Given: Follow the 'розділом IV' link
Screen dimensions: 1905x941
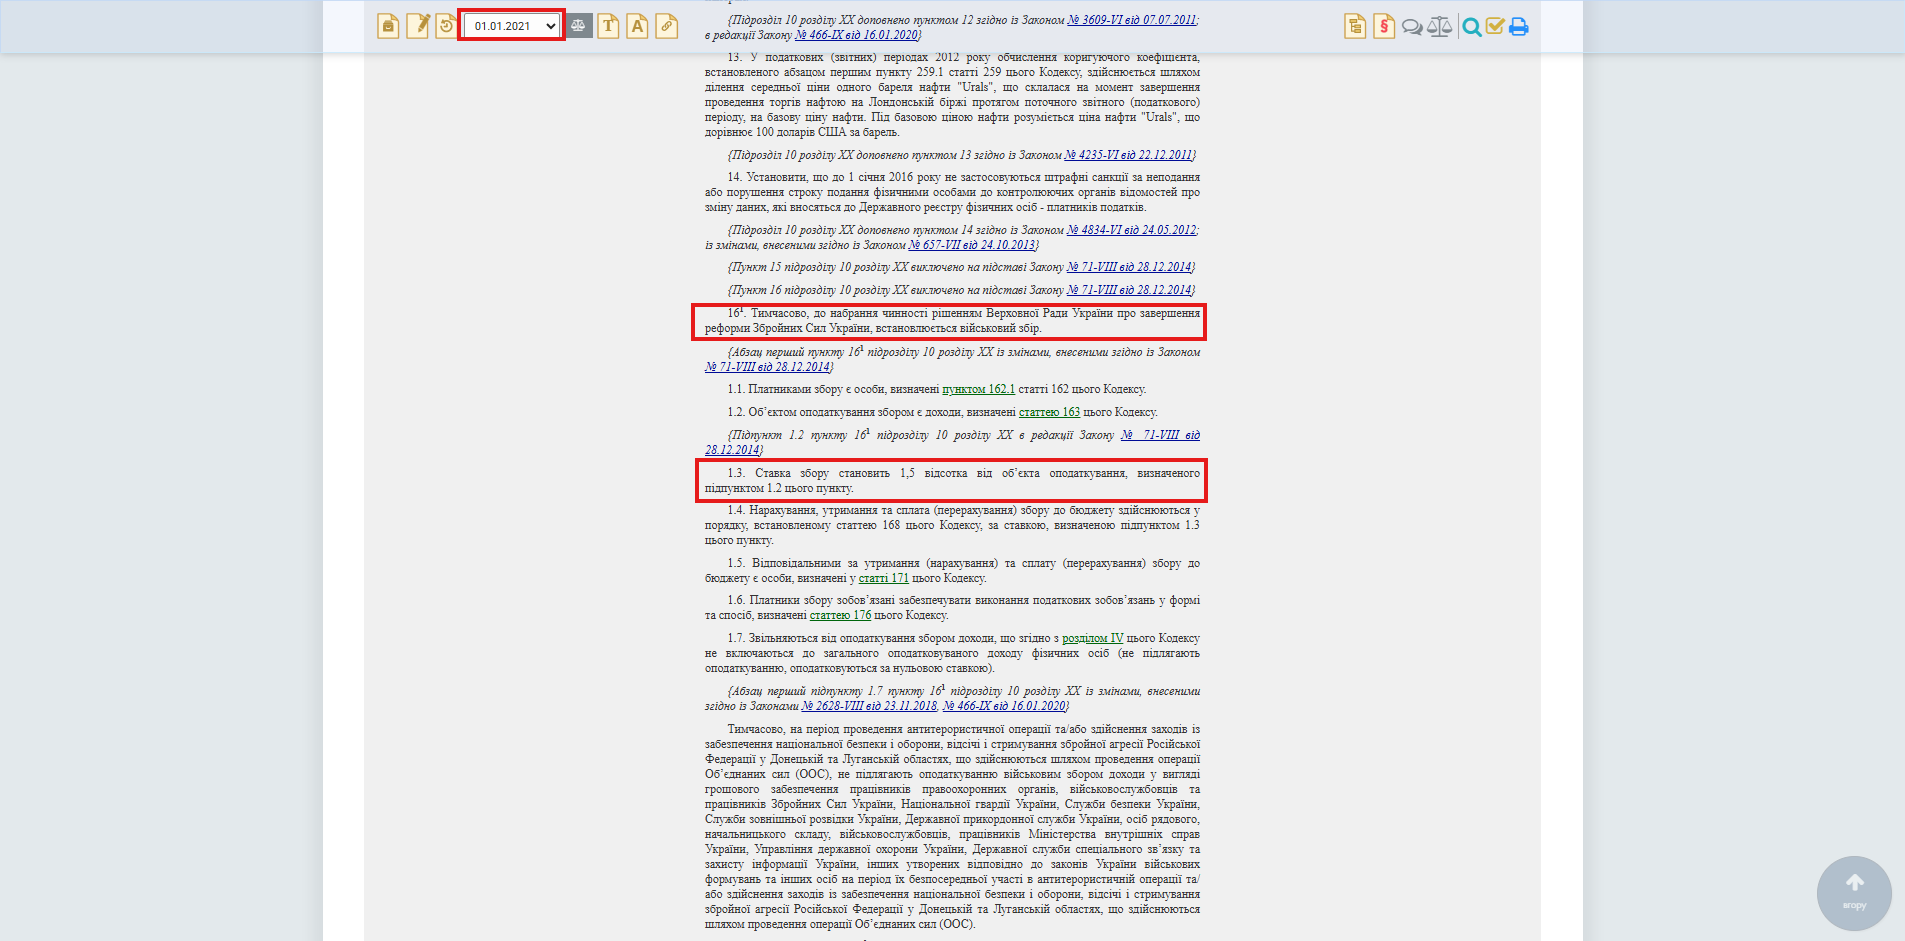Looking at the screenshot, I should [1092, 638].
